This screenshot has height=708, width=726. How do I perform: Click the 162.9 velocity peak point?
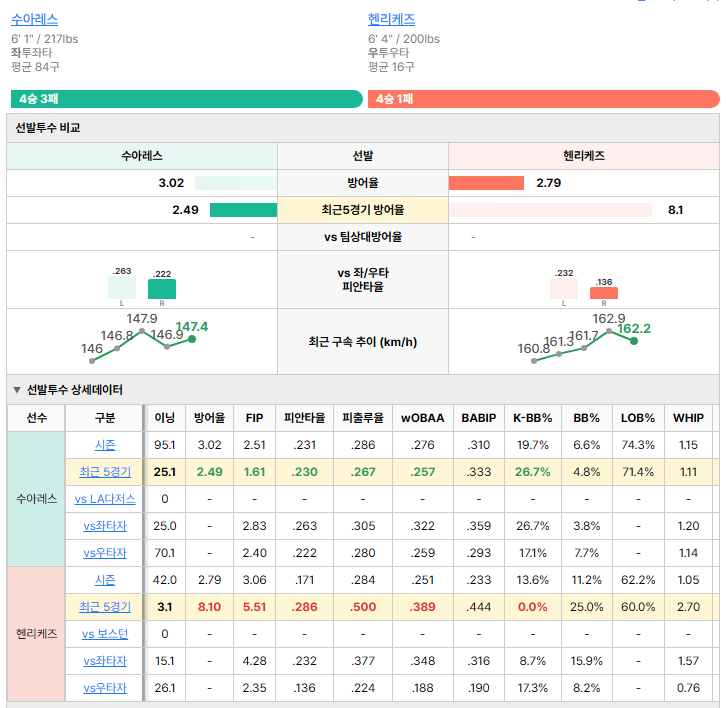[609, 331]
